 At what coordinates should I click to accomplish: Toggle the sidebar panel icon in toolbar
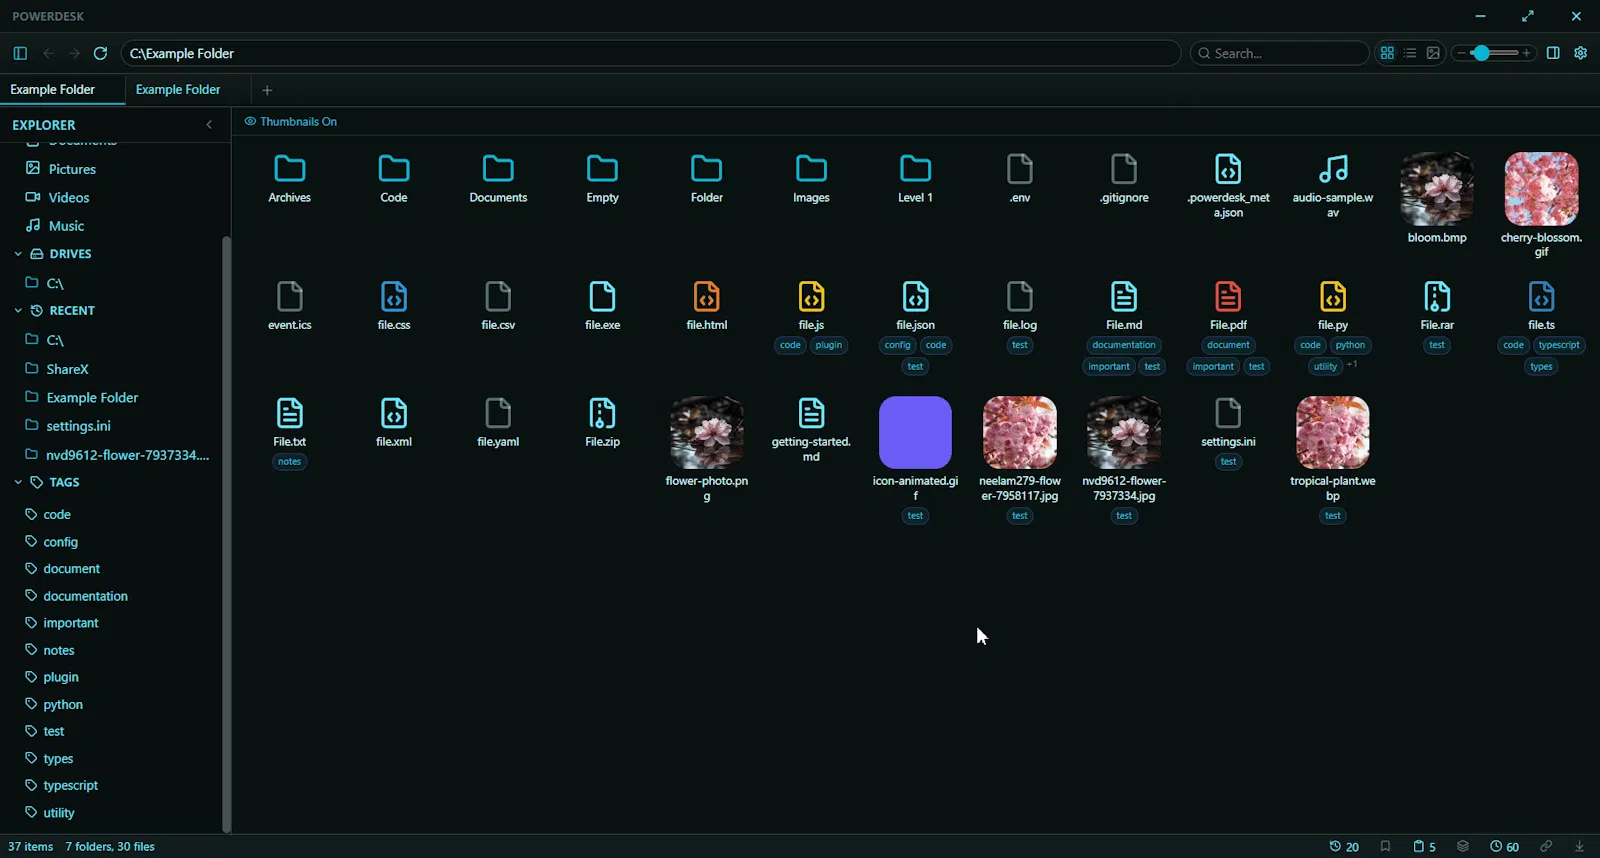point(20,53)
